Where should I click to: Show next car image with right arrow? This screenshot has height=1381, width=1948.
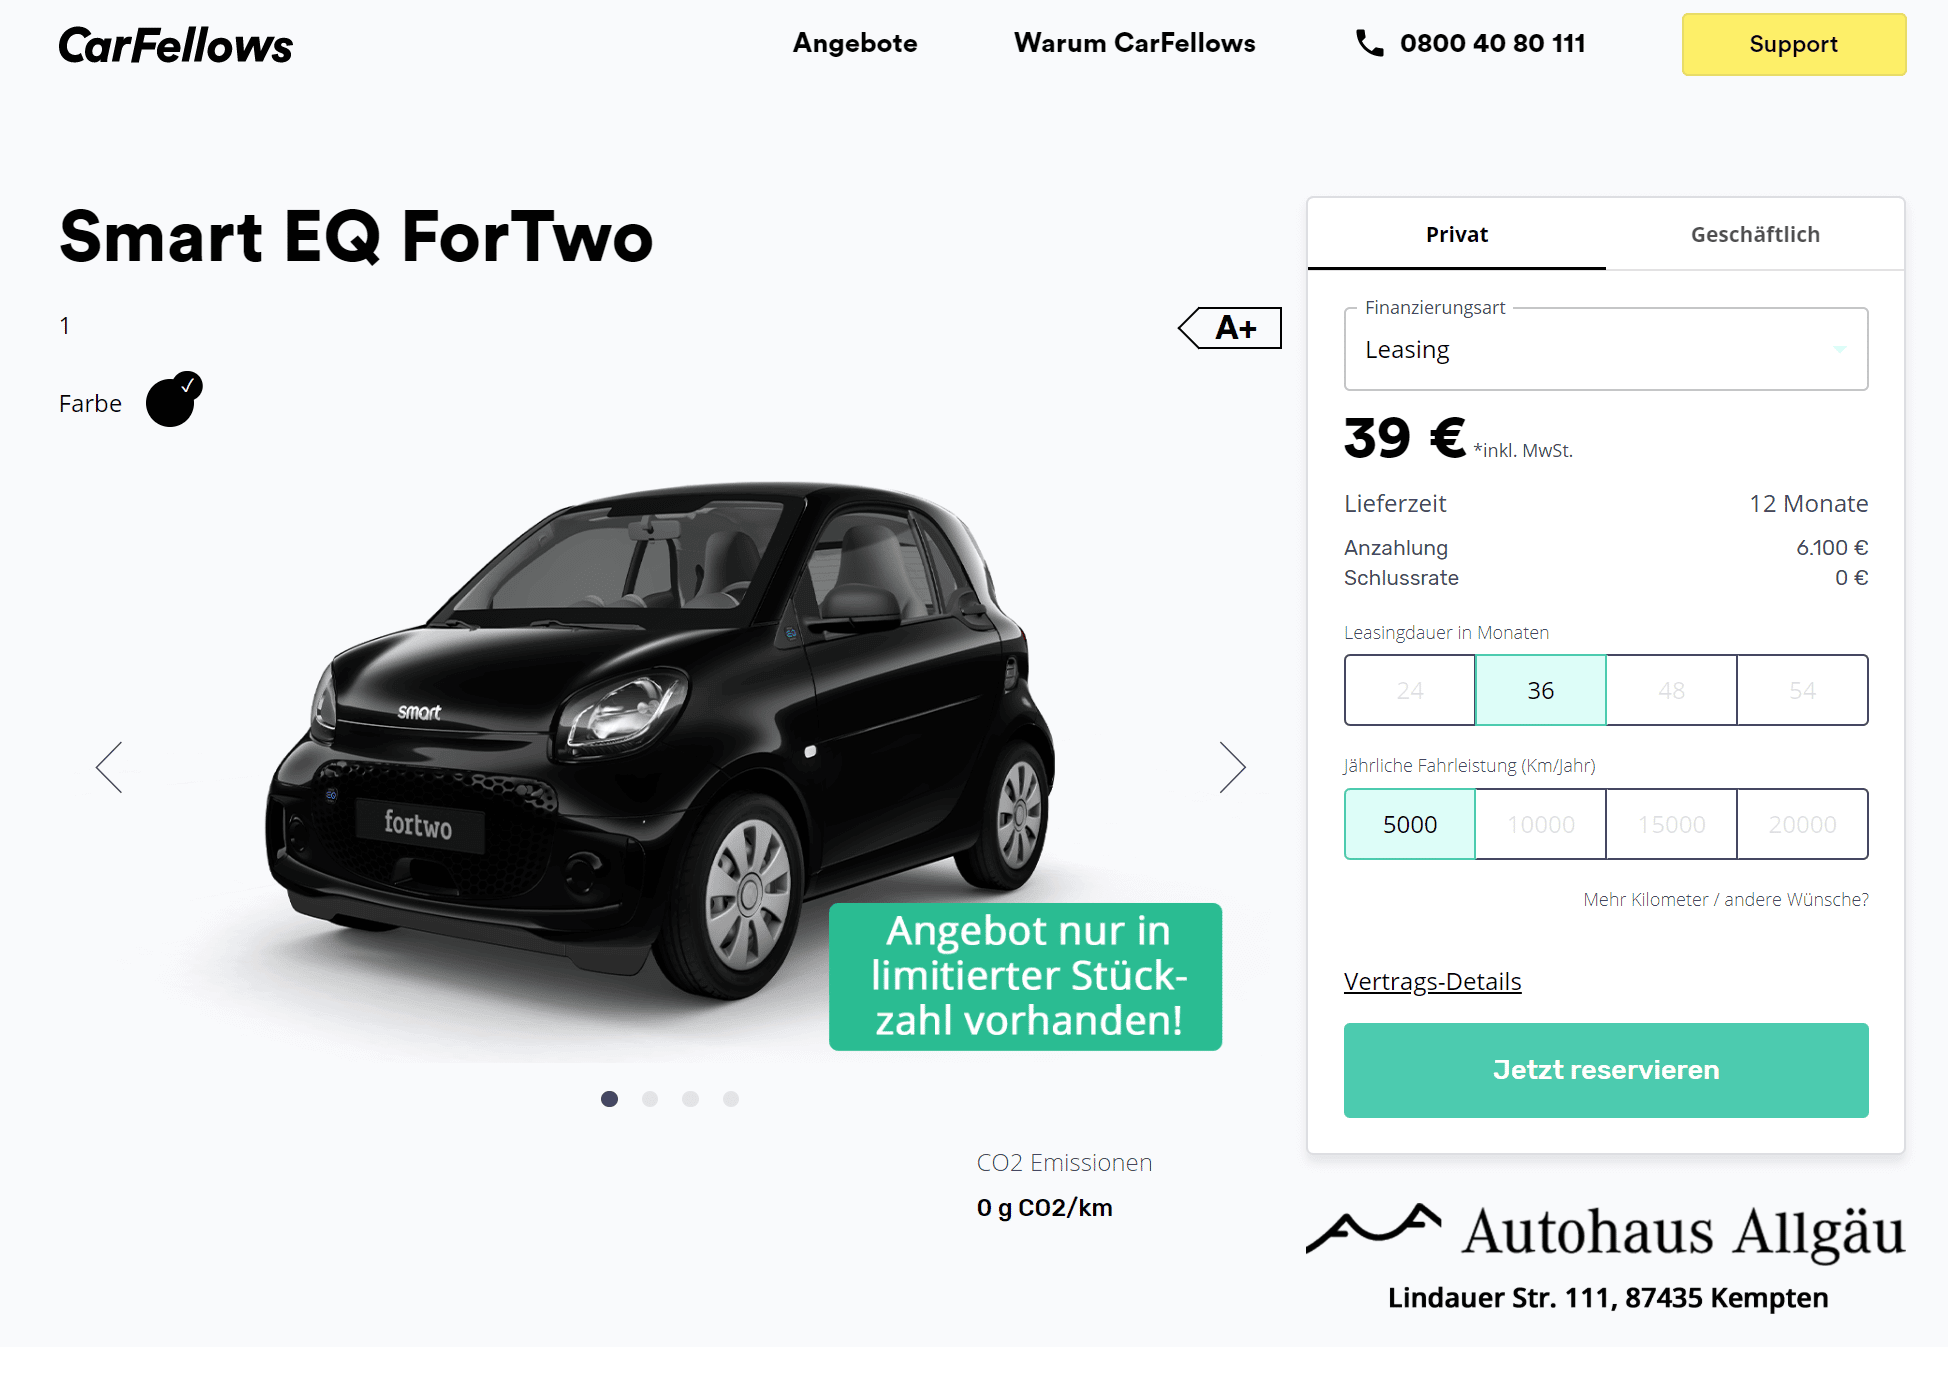pyautogui.click(x=1232, y=767)
